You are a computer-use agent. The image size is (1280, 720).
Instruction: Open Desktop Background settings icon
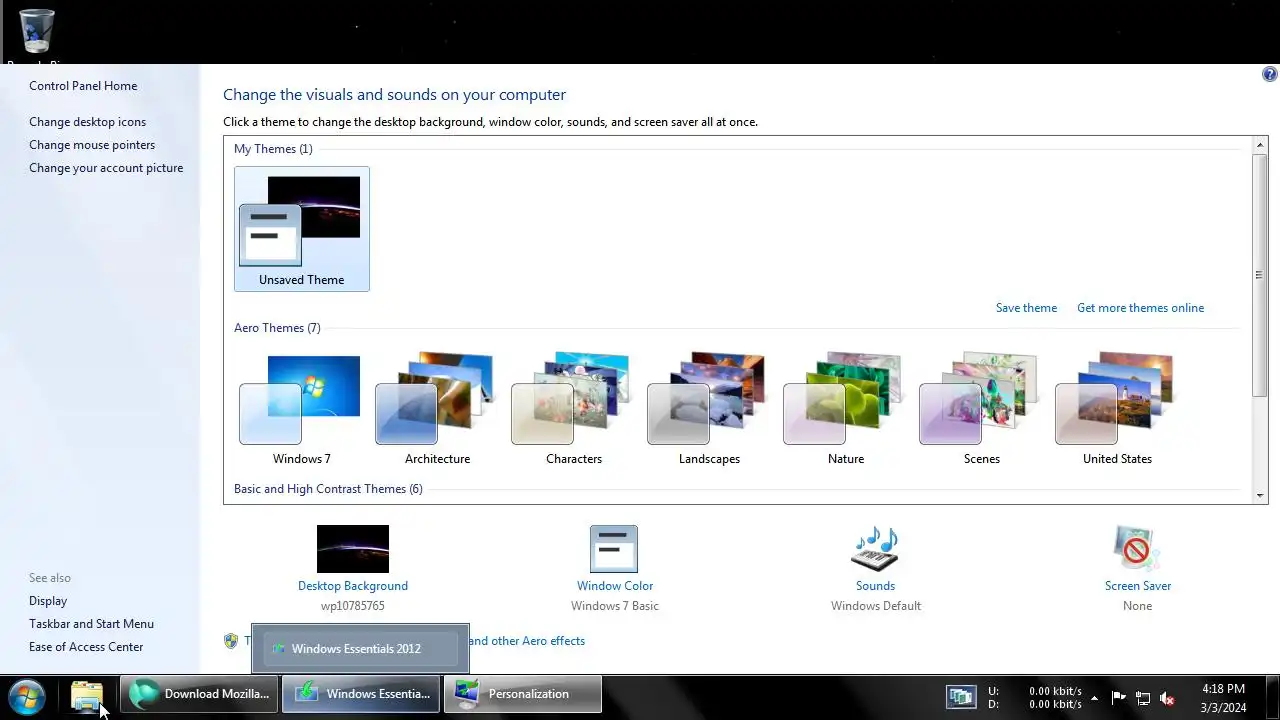pos(353,549)
